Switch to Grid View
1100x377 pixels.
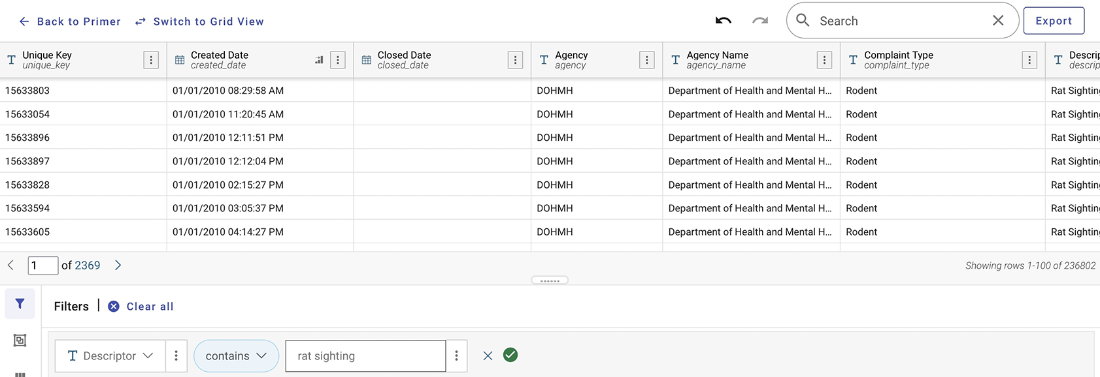pos(199,22)
